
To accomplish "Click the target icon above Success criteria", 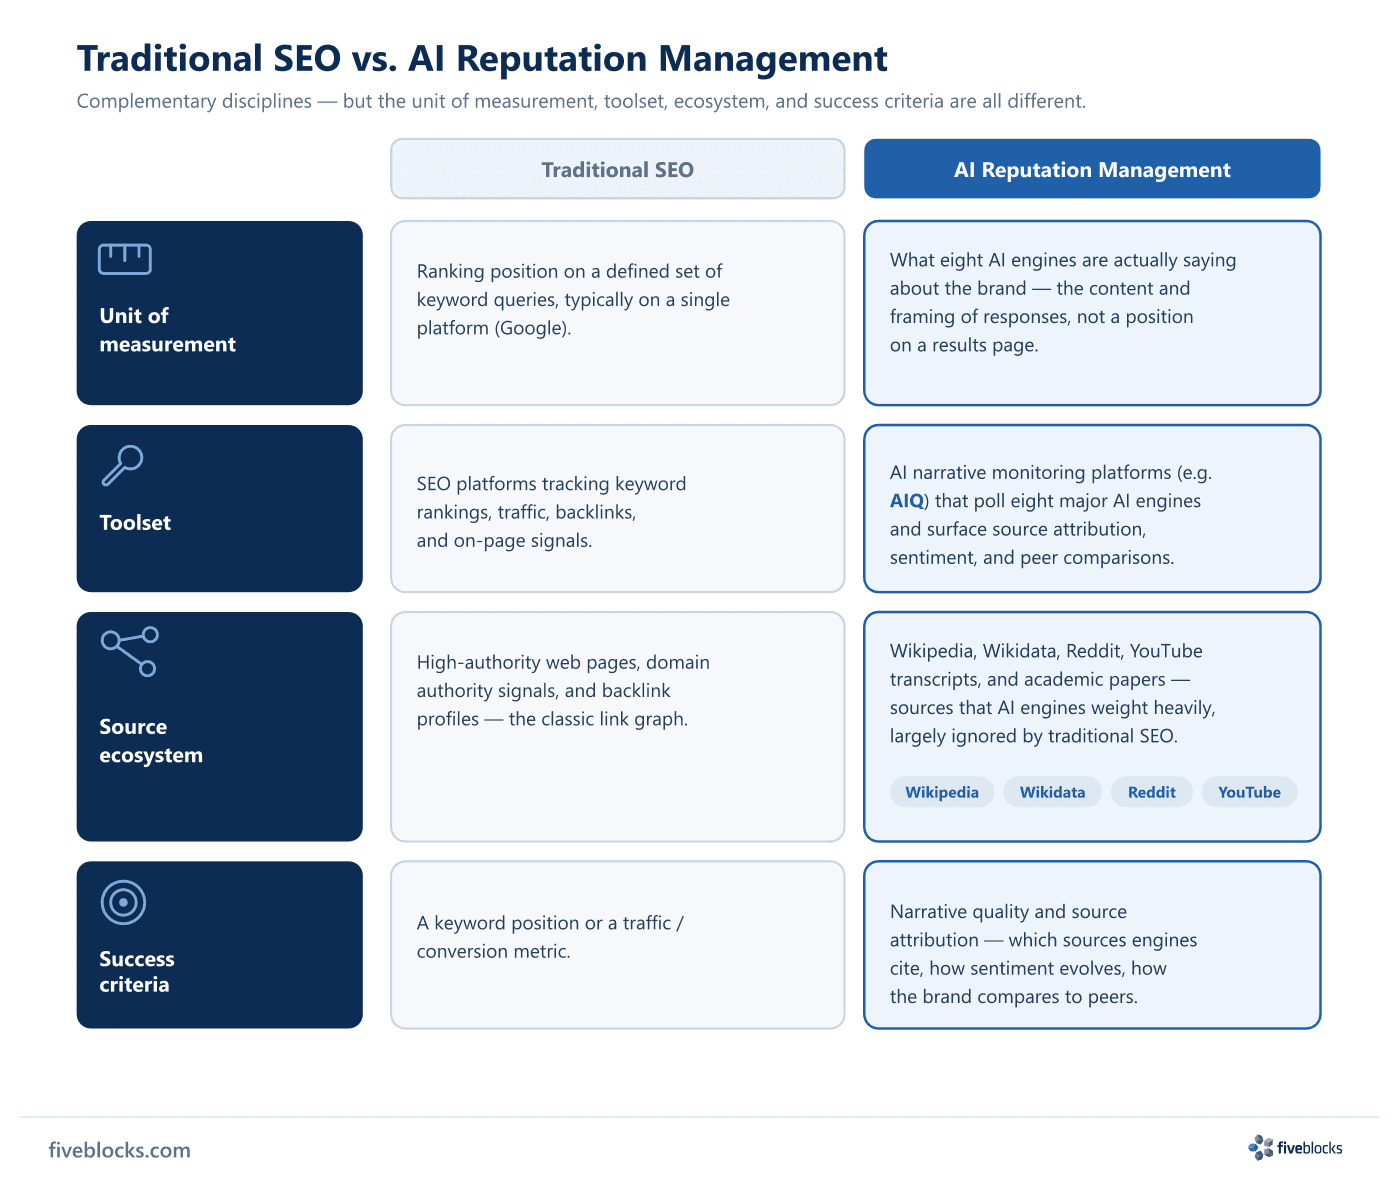I will pyautogui.click(x=123, y=902).
